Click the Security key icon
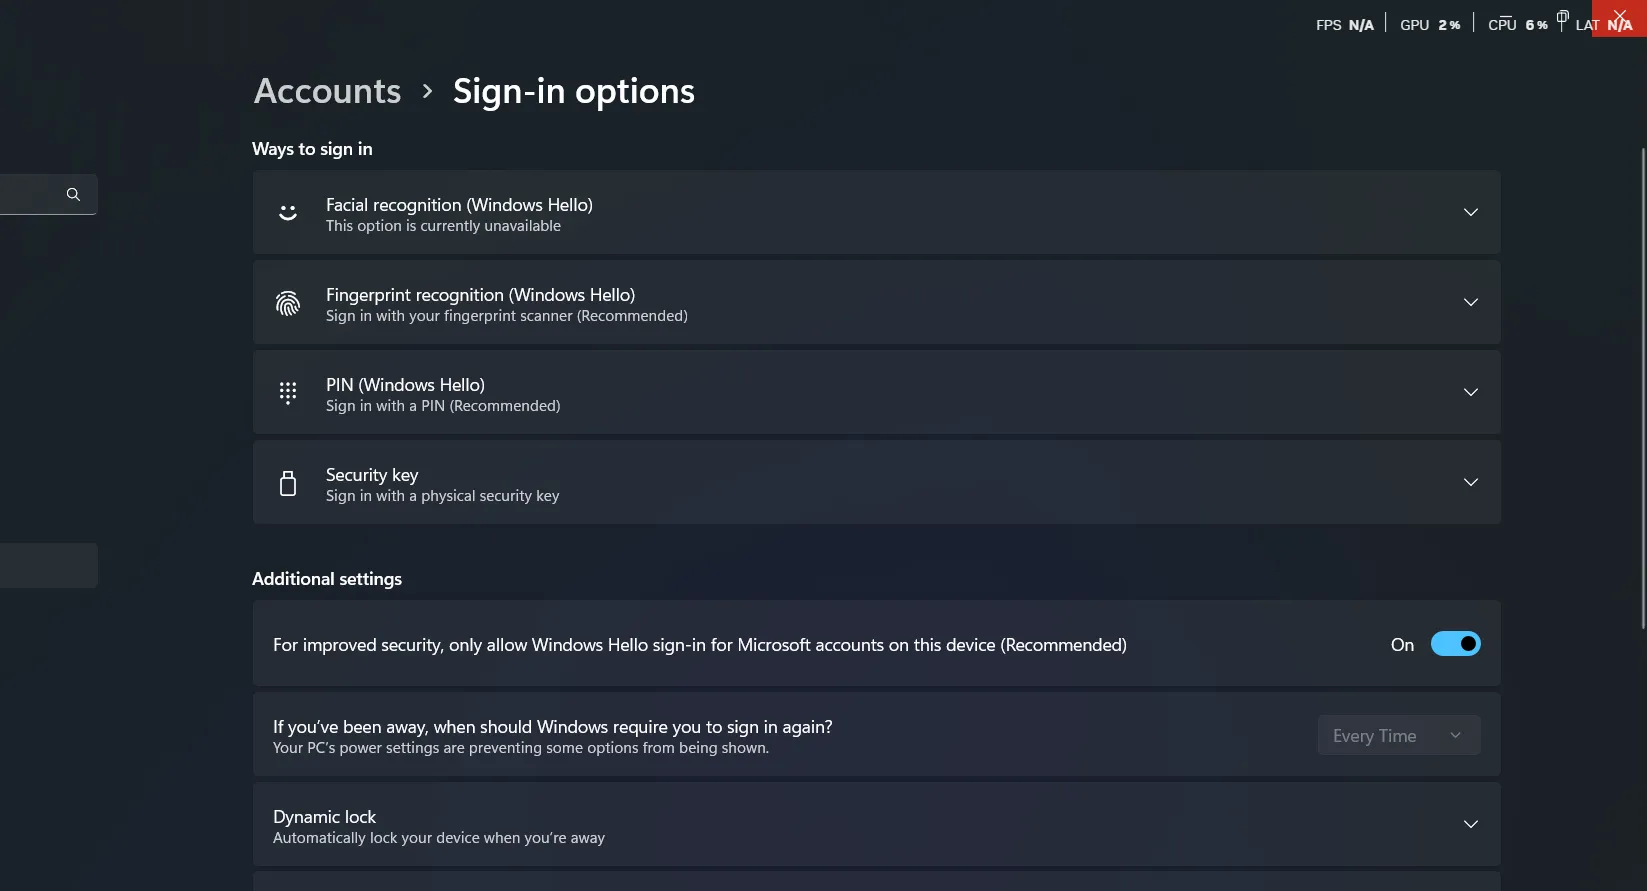The image size is (1647, 891). click(288, 482)
